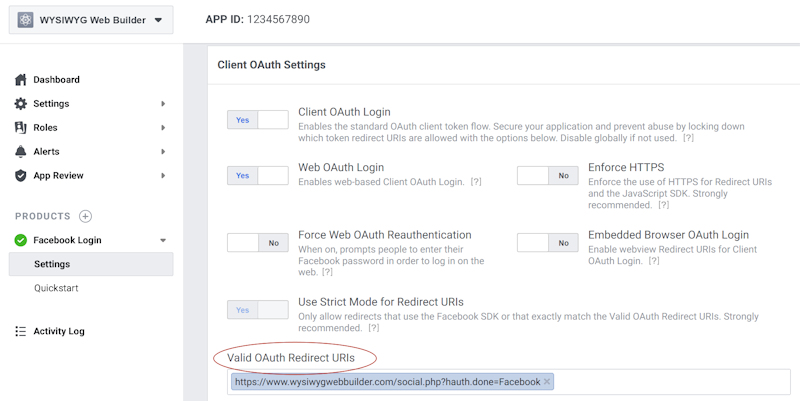Viewport: 800px width, 401px height.
Task: Click the WYSIWYG Web Builder app atom icon
Action: pyautogui.click(x=25, y=20)
